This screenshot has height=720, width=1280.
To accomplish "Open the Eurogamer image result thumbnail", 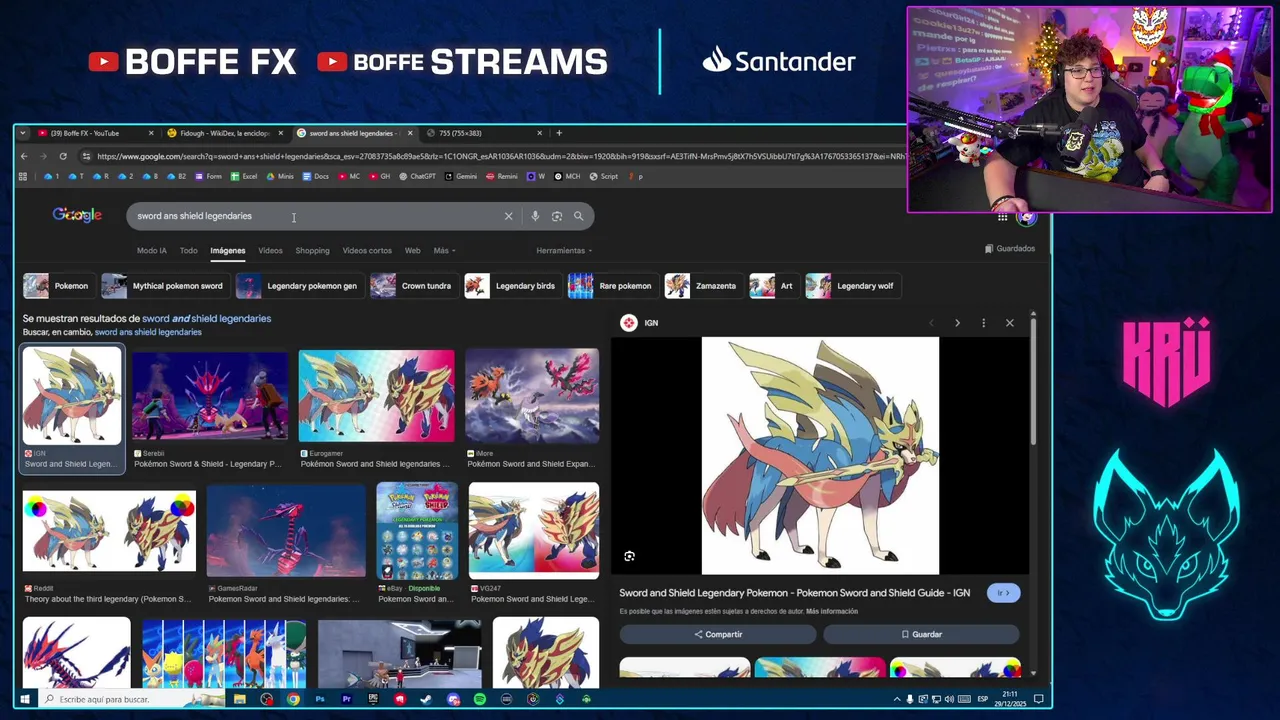I will [x=376, y=396].
